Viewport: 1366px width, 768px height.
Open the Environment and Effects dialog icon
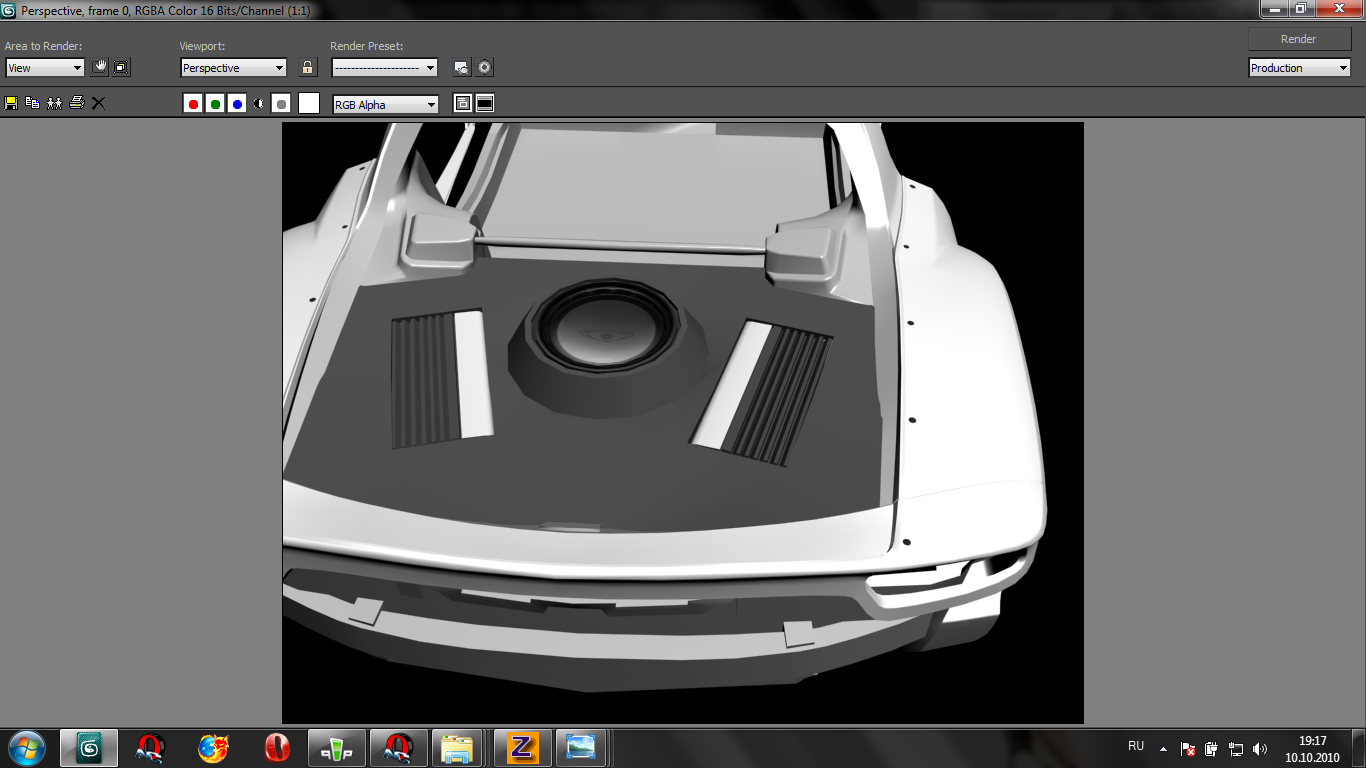[485, 68]
